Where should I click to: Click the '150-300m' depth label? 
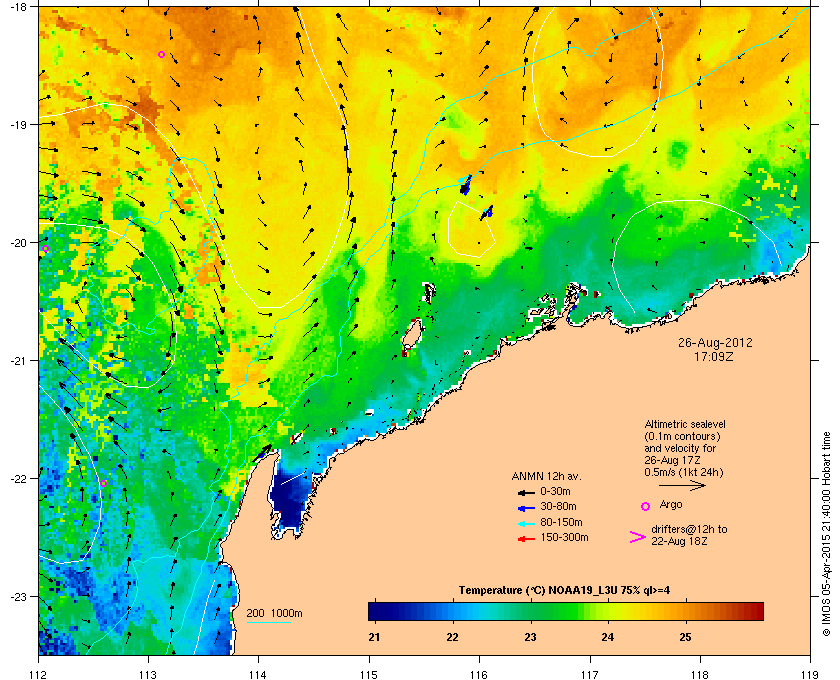point(564,537)
